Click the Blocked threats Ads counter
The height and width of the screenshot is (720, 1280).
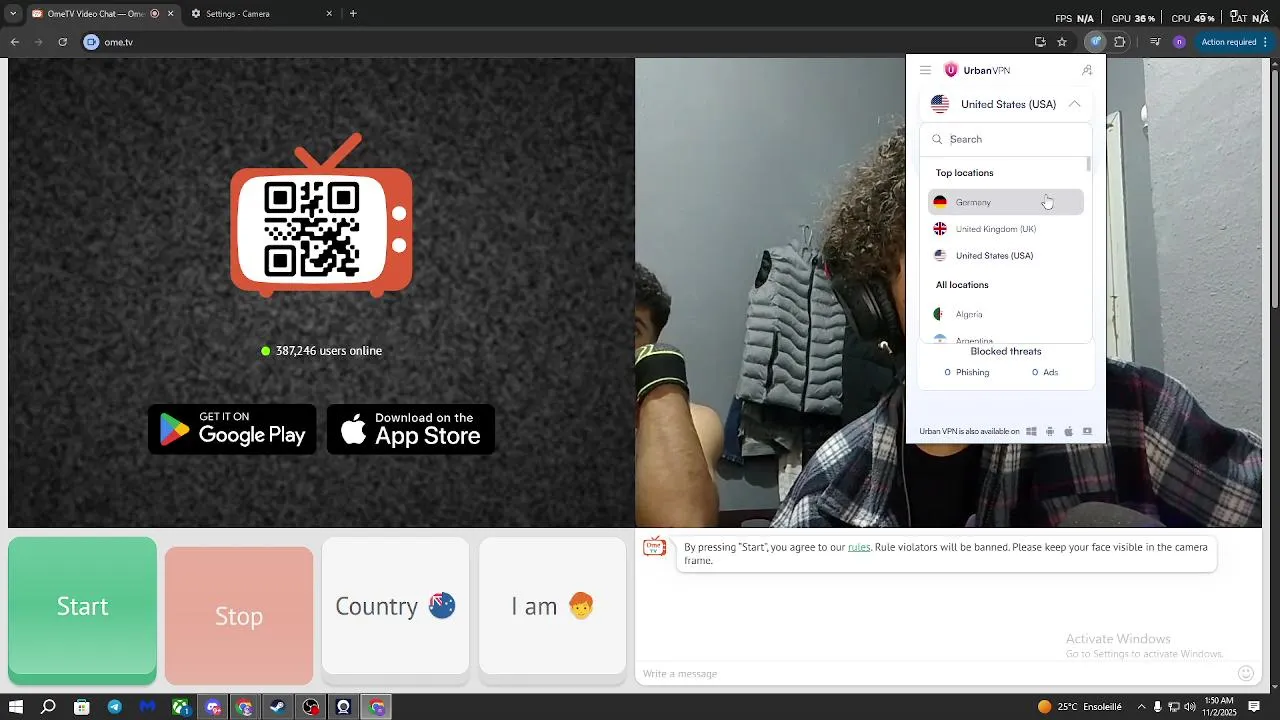click(1045, 372)
